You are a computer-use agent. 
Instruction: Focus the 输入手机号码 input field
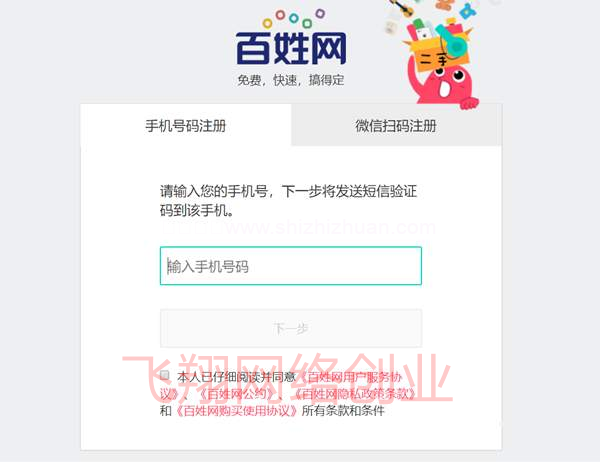[291, 266]
